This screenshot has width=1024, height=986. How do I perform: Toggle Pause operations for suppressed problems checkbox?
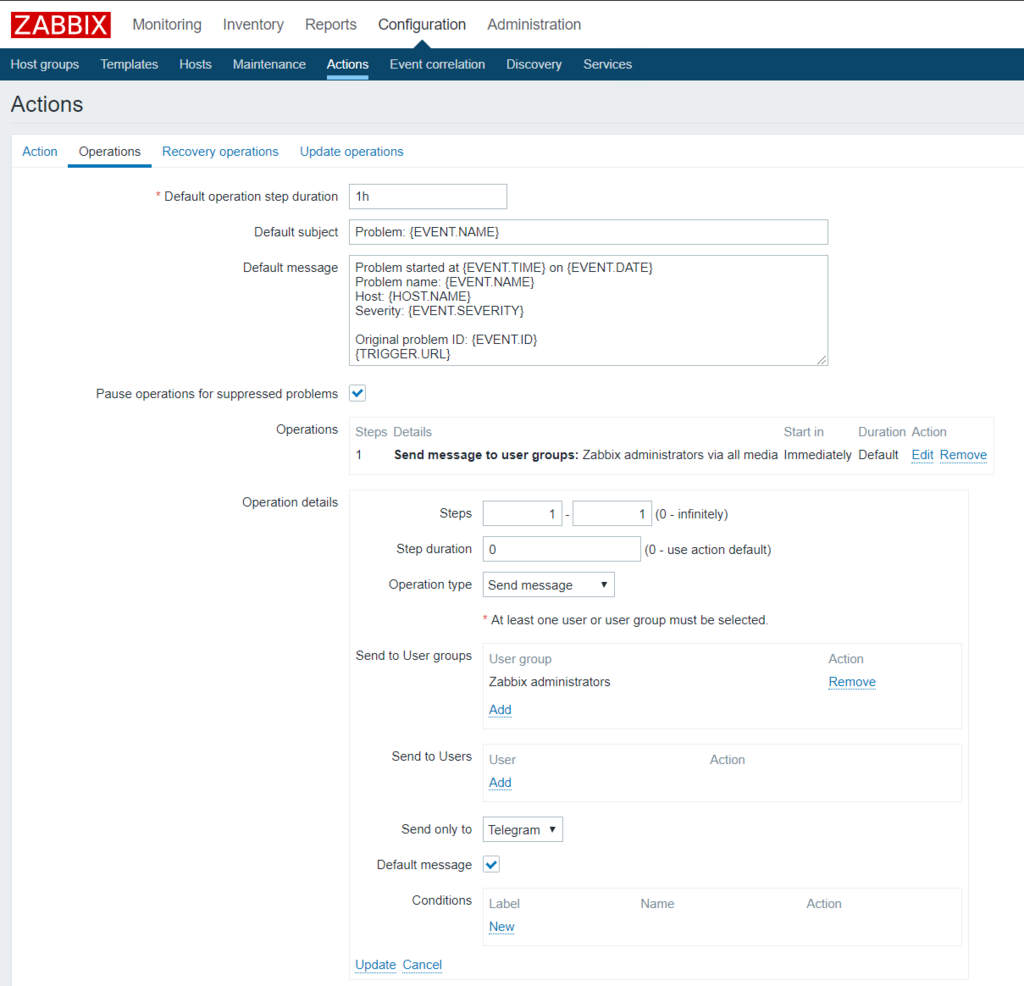357,394
